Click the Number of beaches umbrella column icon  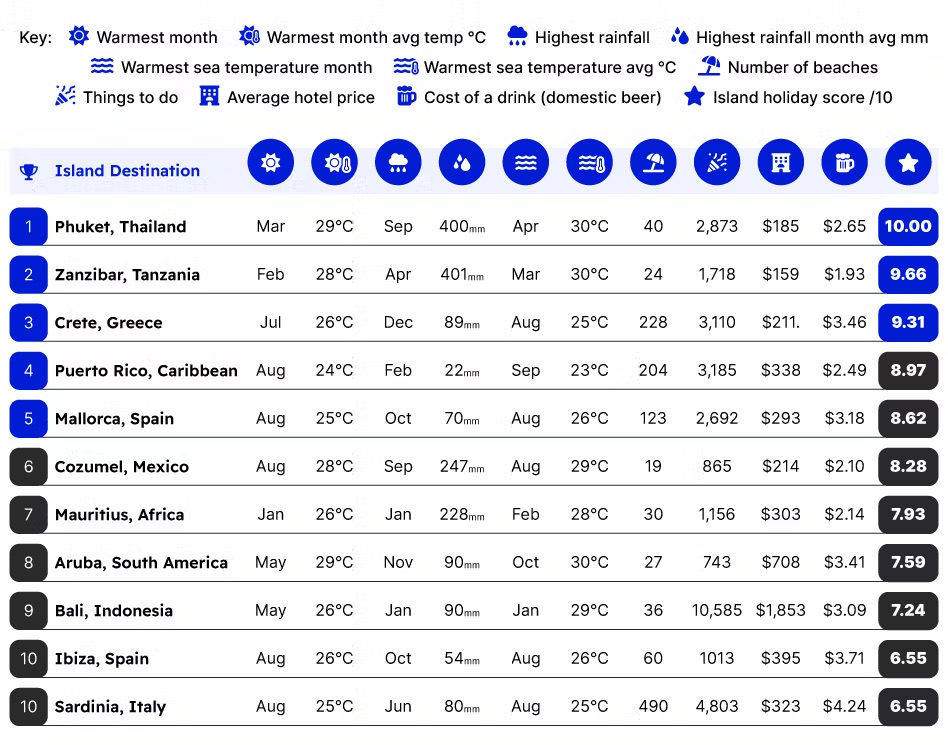click(x=653, y=163)
